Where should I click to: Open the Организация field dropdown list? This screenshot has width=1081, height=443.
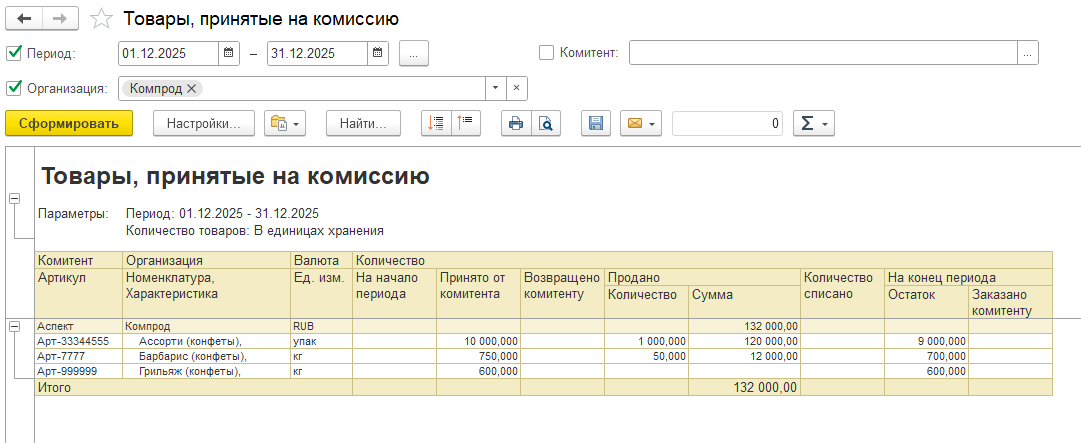(x=496, y=88)
